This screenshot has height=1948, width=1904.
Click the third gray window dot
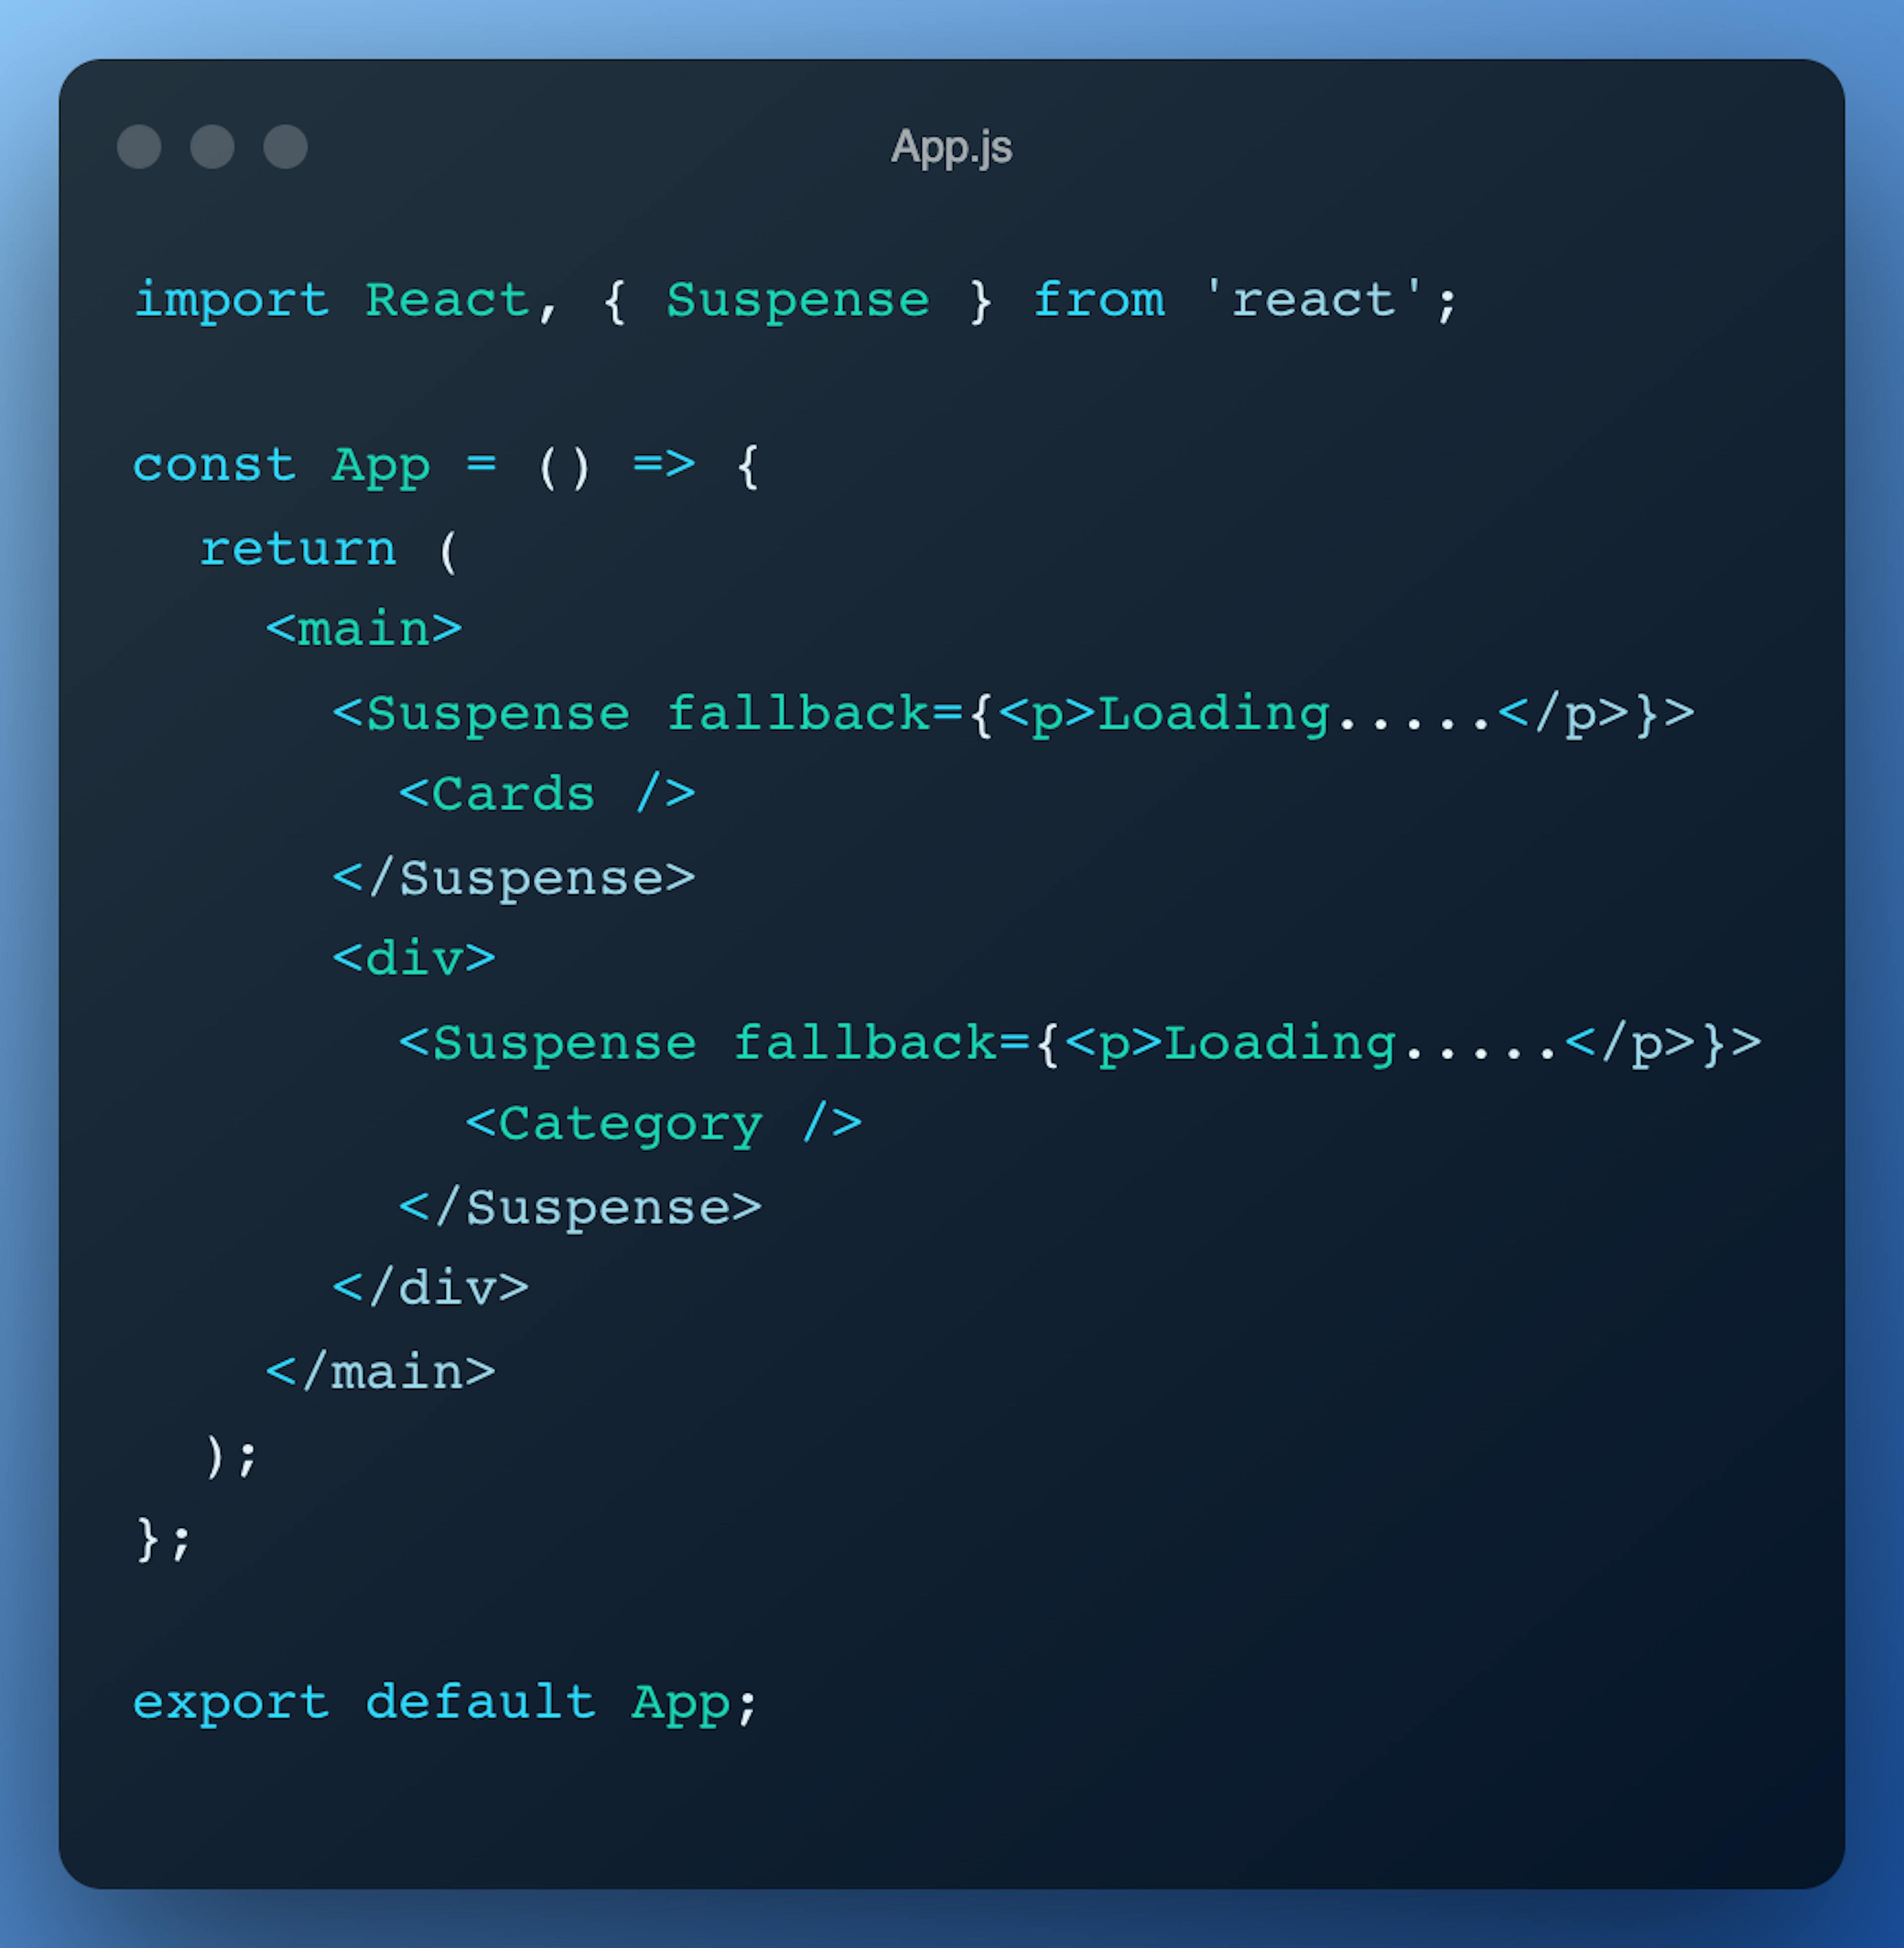[x=285, y=147]
